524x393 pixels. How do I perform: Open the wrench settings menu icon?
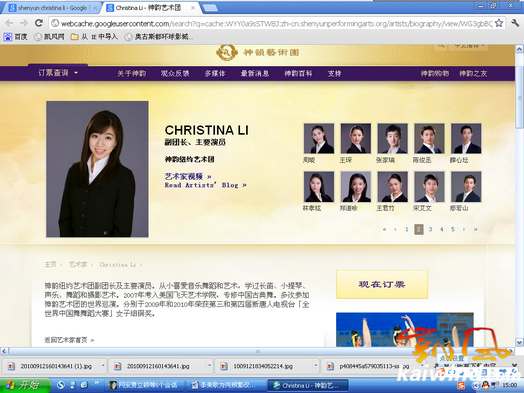pyautogui.click(x=515, y=23)
